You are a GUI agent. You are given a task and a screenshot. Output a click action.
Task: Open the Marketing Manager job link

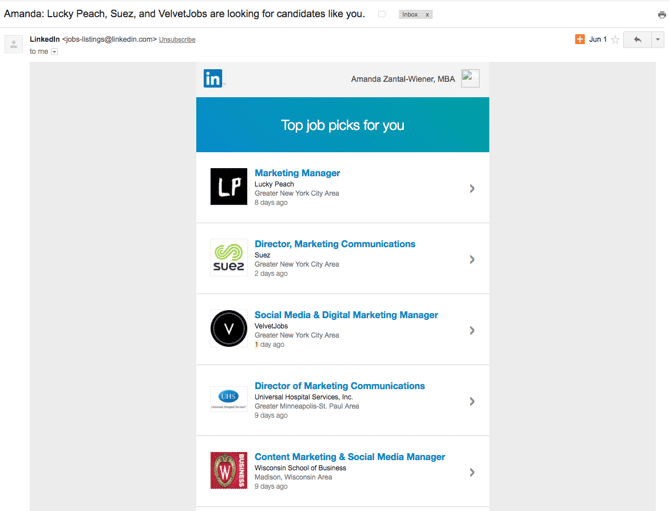(297, 173)
